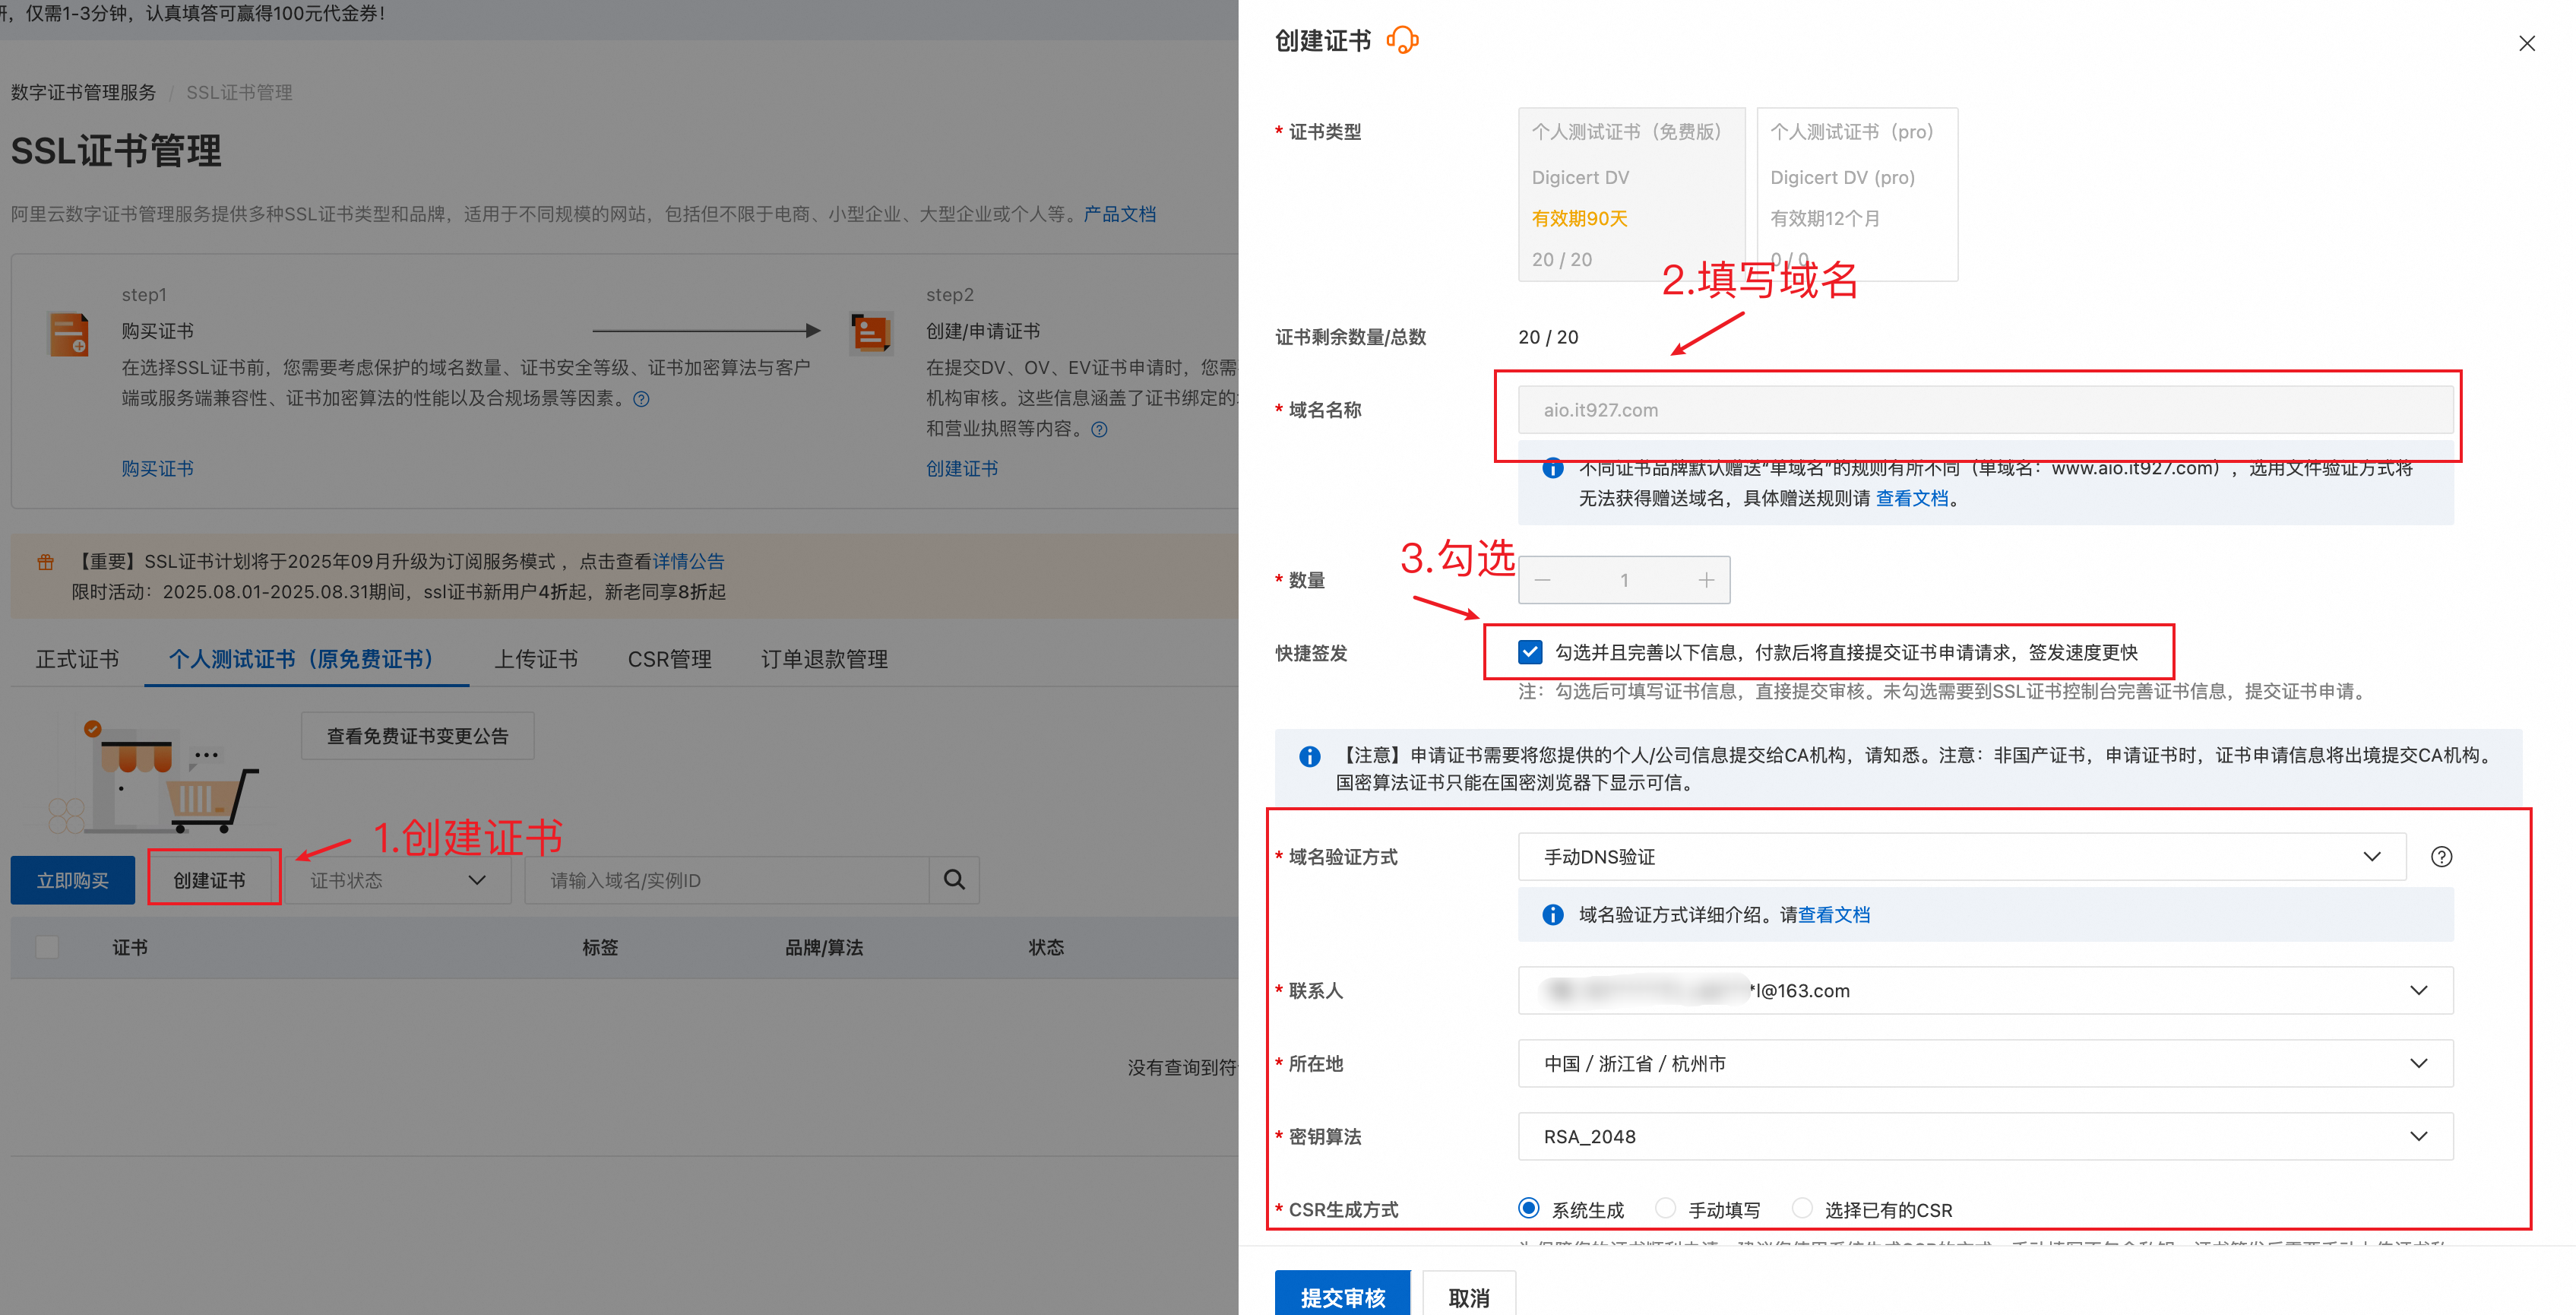Click the 证书 column header
Image resolution: width=2576 pixels, height=1315 pixels.
click(x=130, y=947)
